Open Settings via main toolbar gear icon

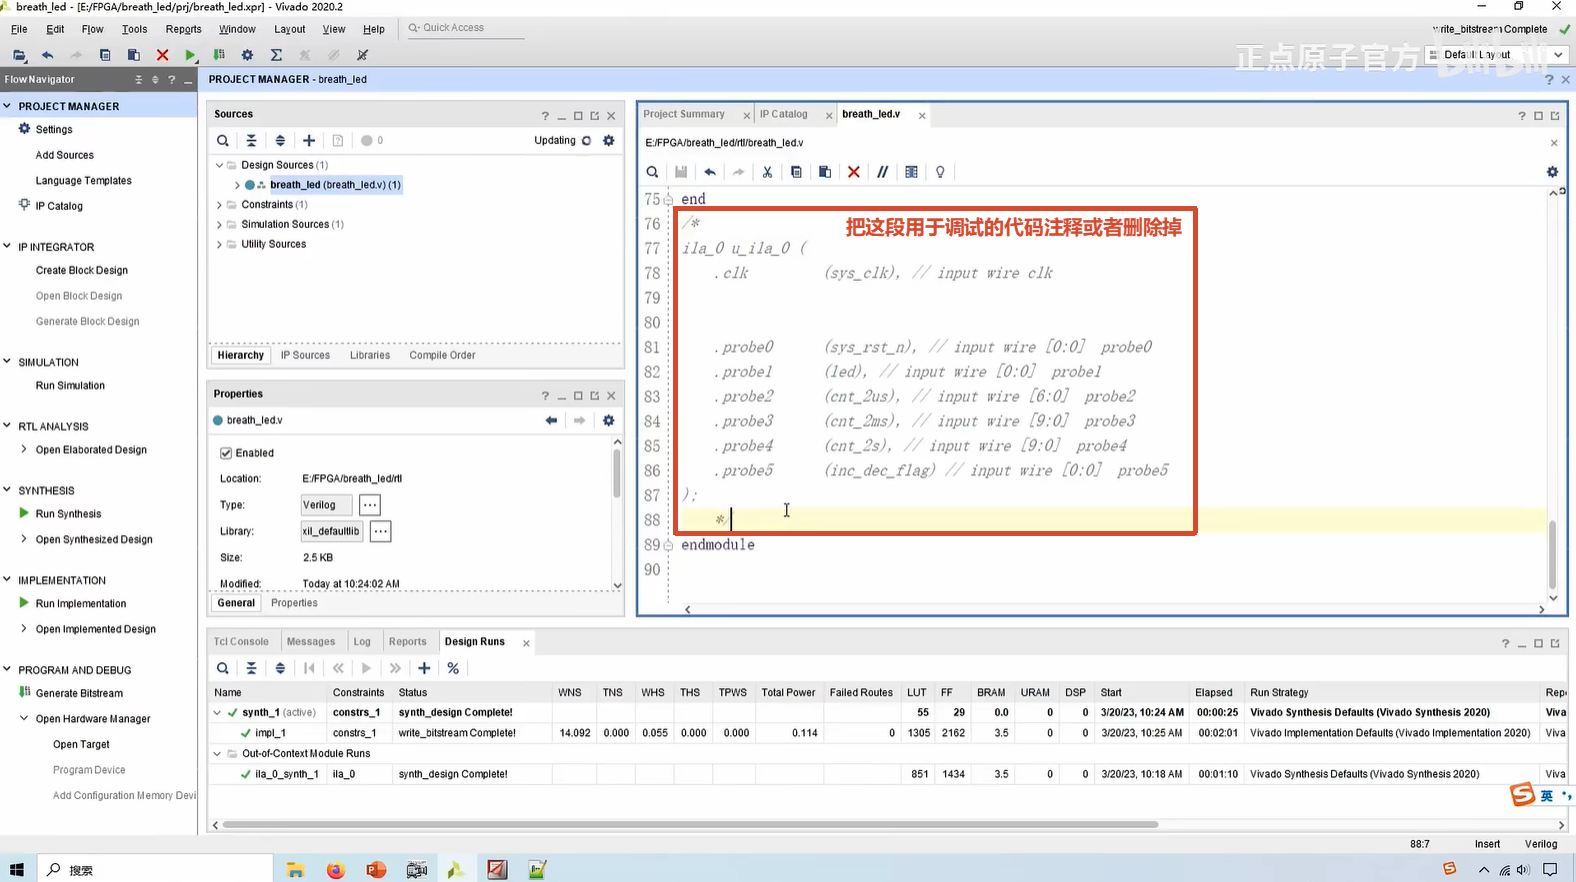(247, 55)
